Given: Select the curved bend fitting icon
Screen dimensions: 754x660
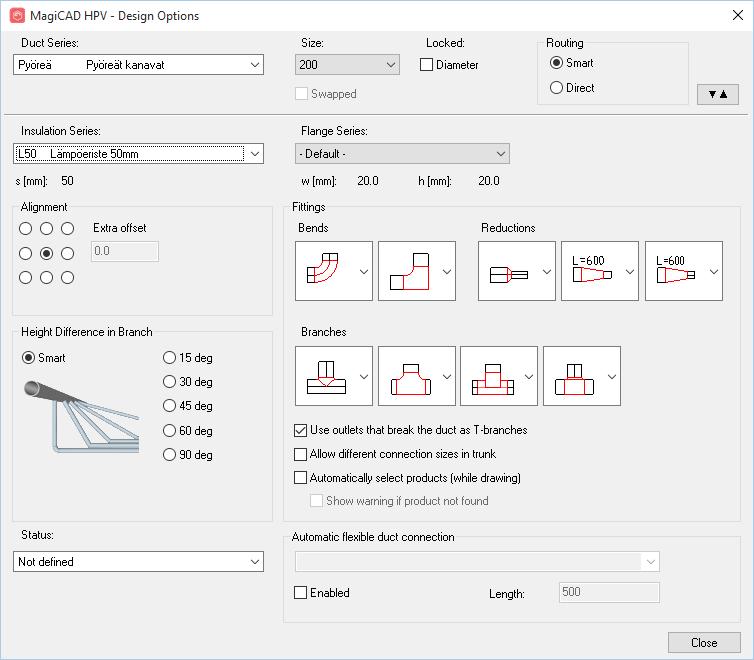Looking at the screenshot, I should tap(323, 268).
